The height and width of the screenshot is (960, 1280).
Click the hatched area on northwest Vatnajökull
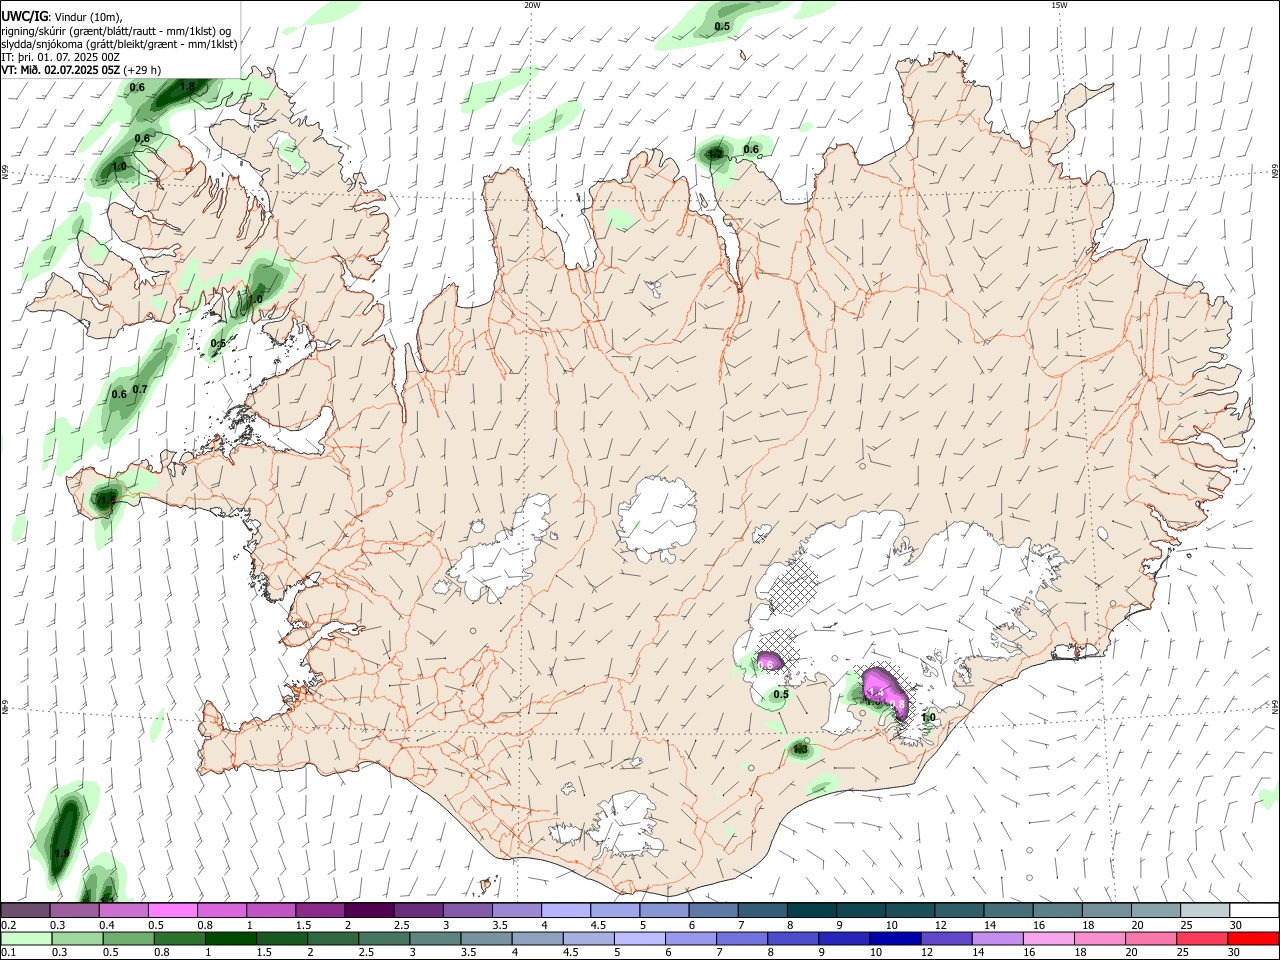pos(795,585)
